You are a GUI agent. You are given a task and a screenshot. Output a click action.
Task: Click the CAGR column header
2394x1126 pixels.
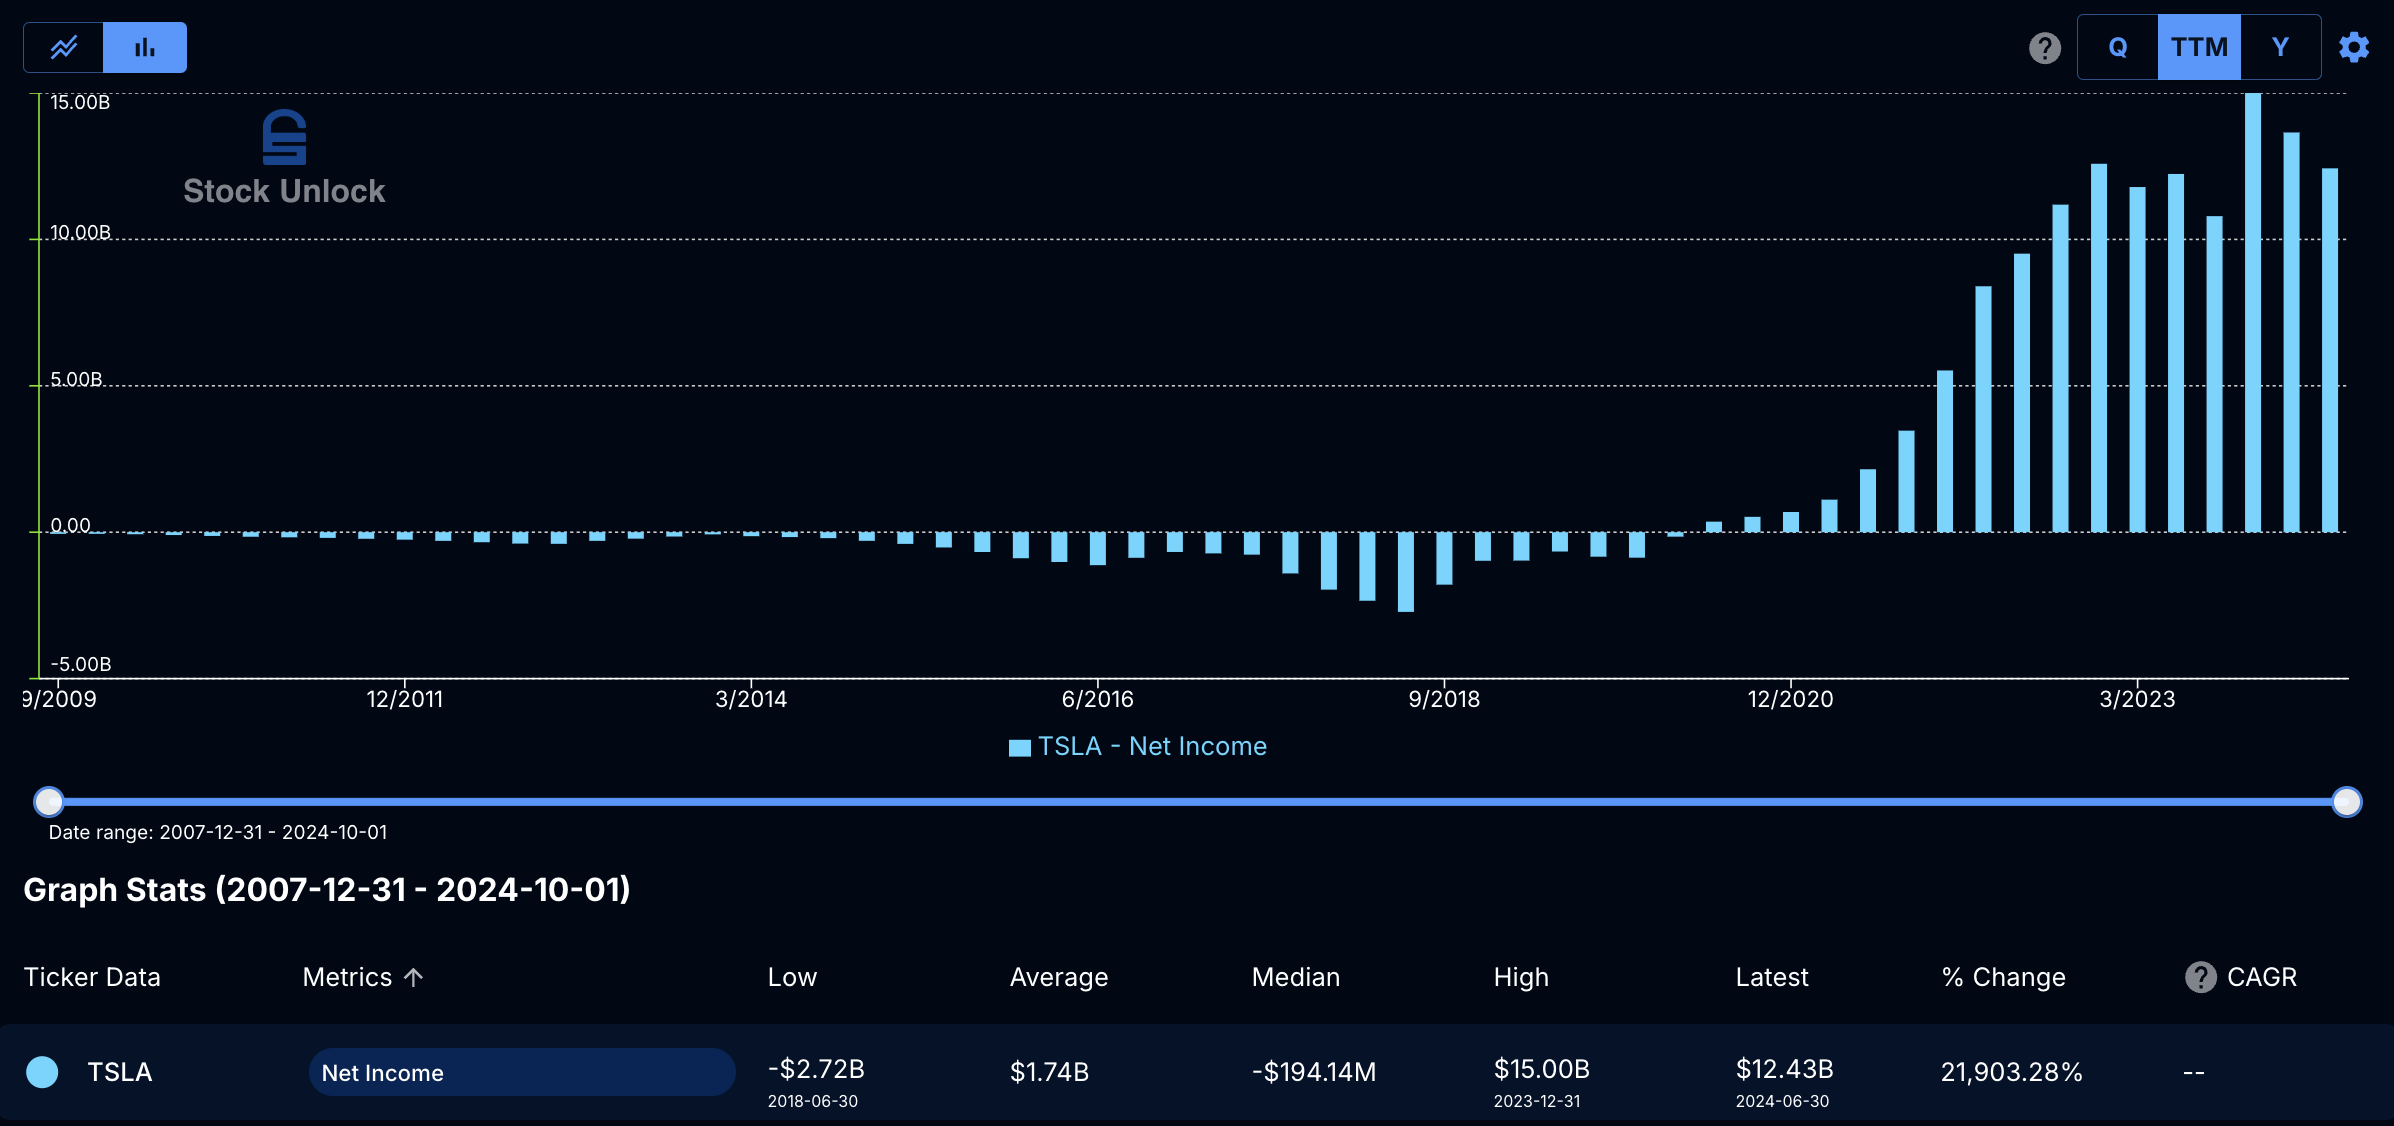coord(2262,977)
